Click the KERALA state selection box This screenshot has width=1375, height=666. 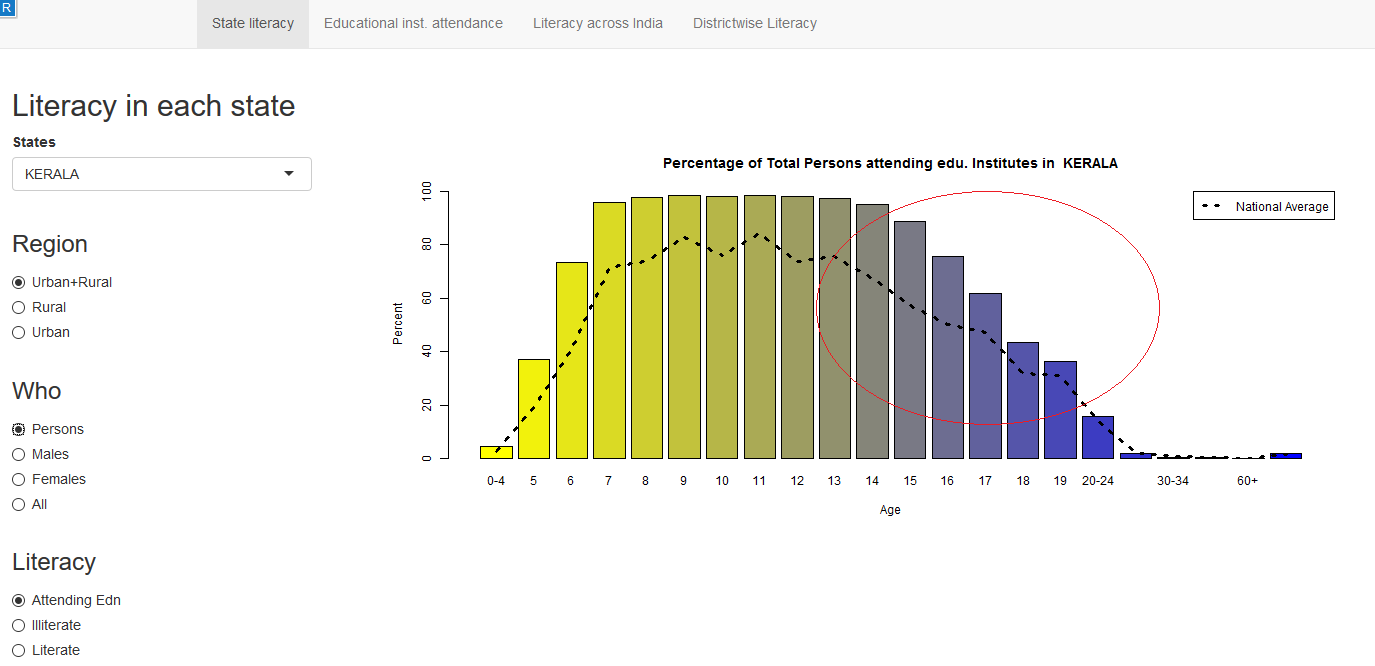tap(150, 174)
